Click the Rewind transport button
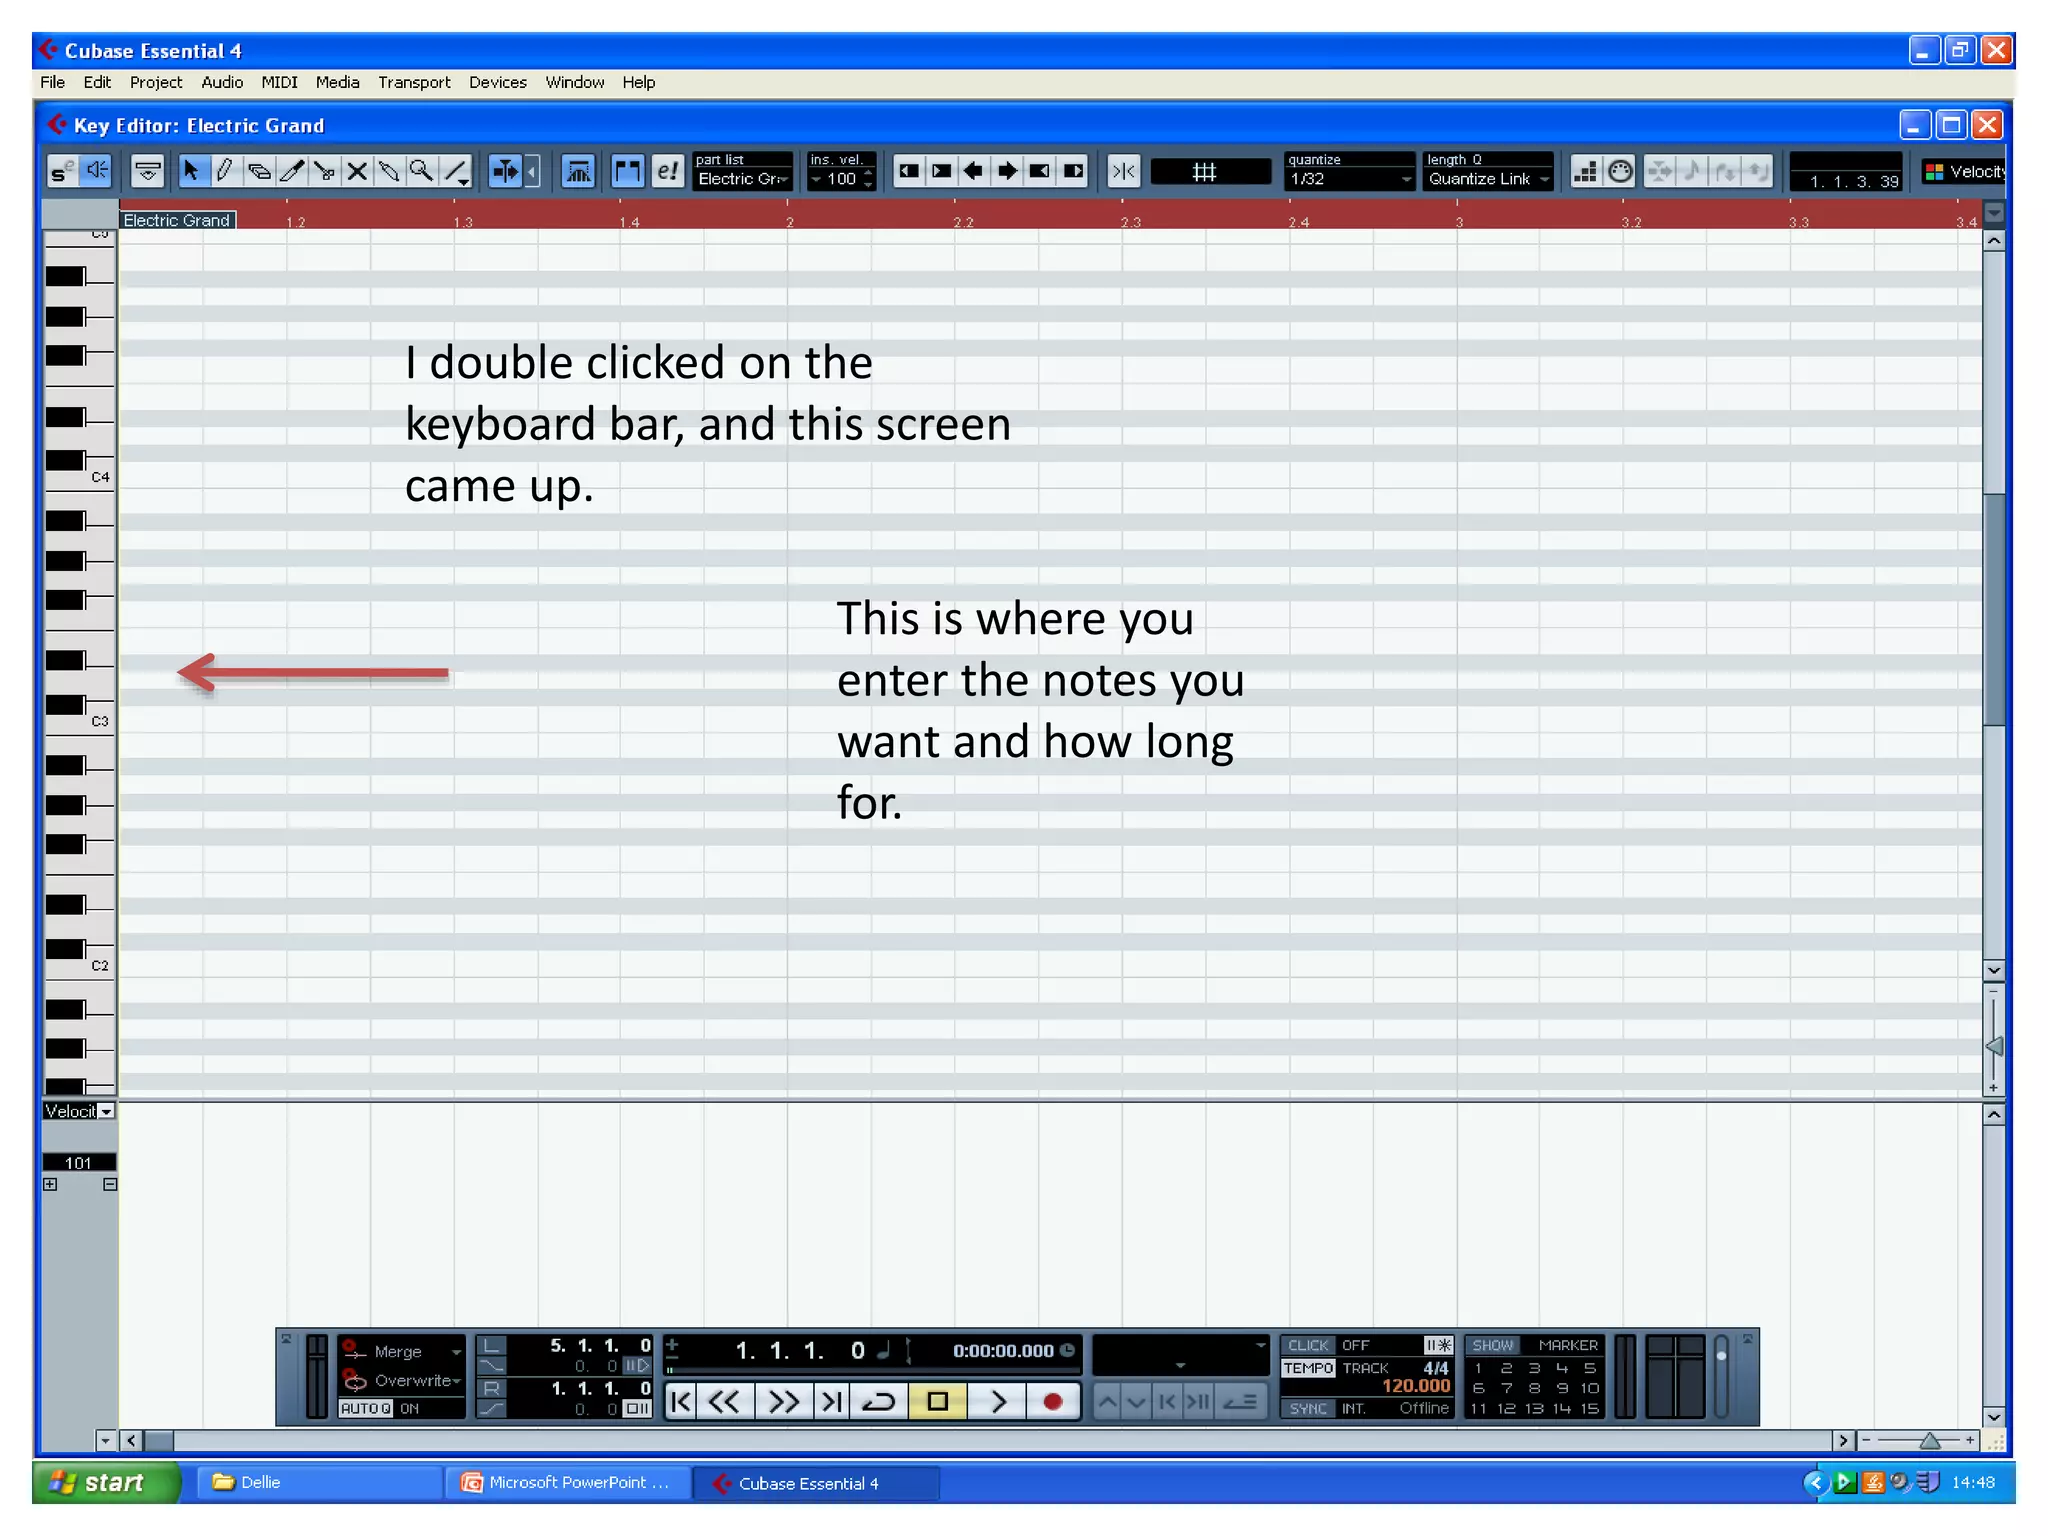 click(725, 1402)
